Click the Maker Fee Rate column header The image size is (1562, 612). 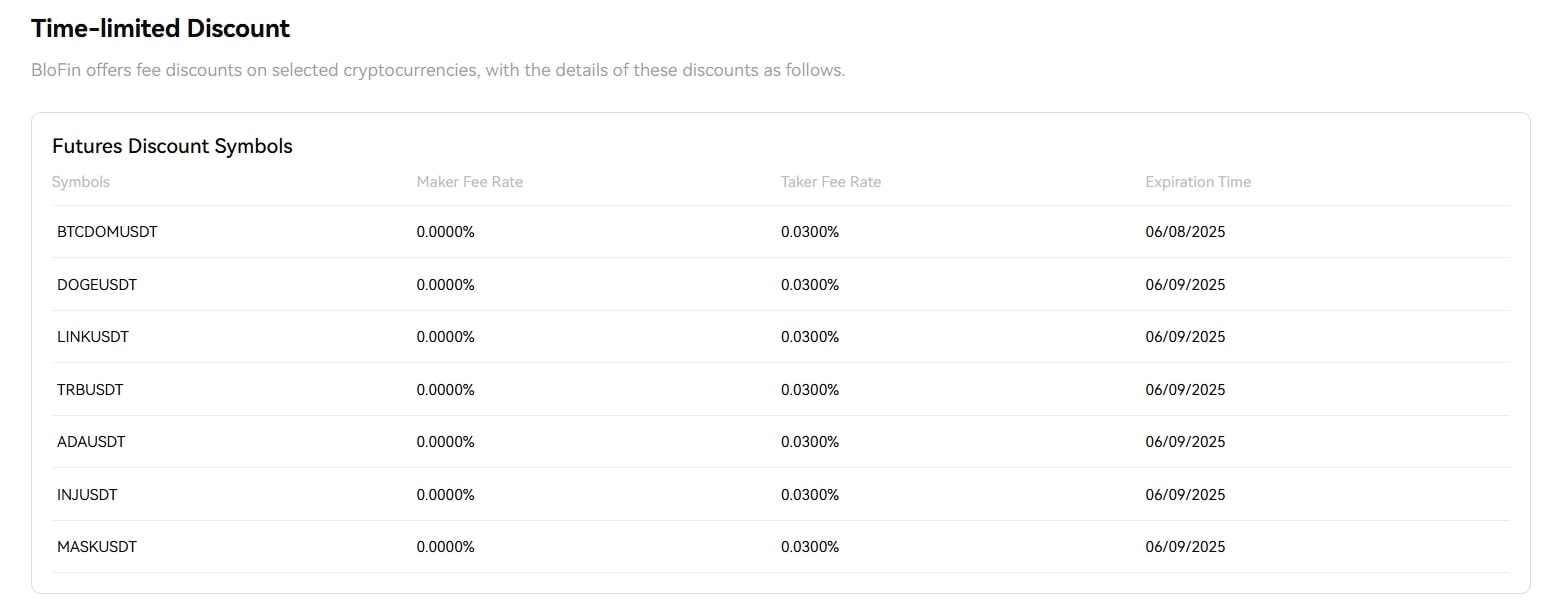(470, 182)
